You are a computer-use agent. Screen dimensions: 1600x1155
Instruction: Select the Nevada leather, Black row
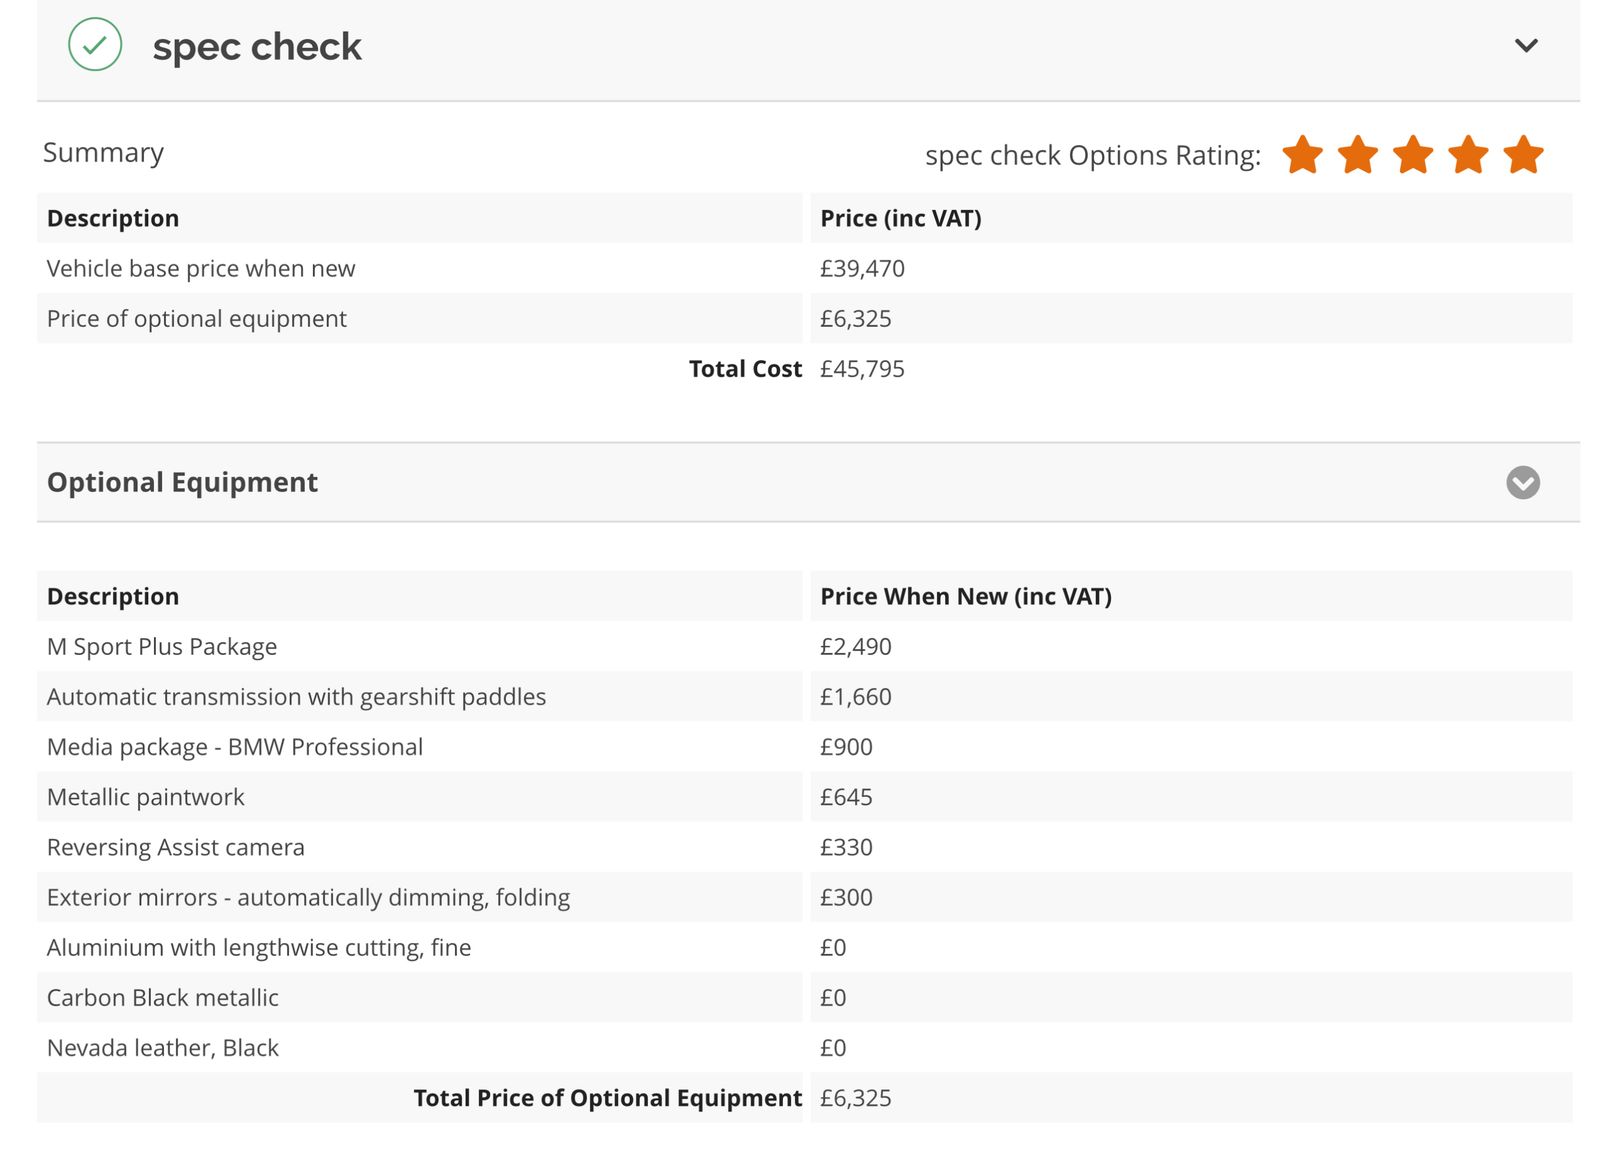(x=162, y=1048)
